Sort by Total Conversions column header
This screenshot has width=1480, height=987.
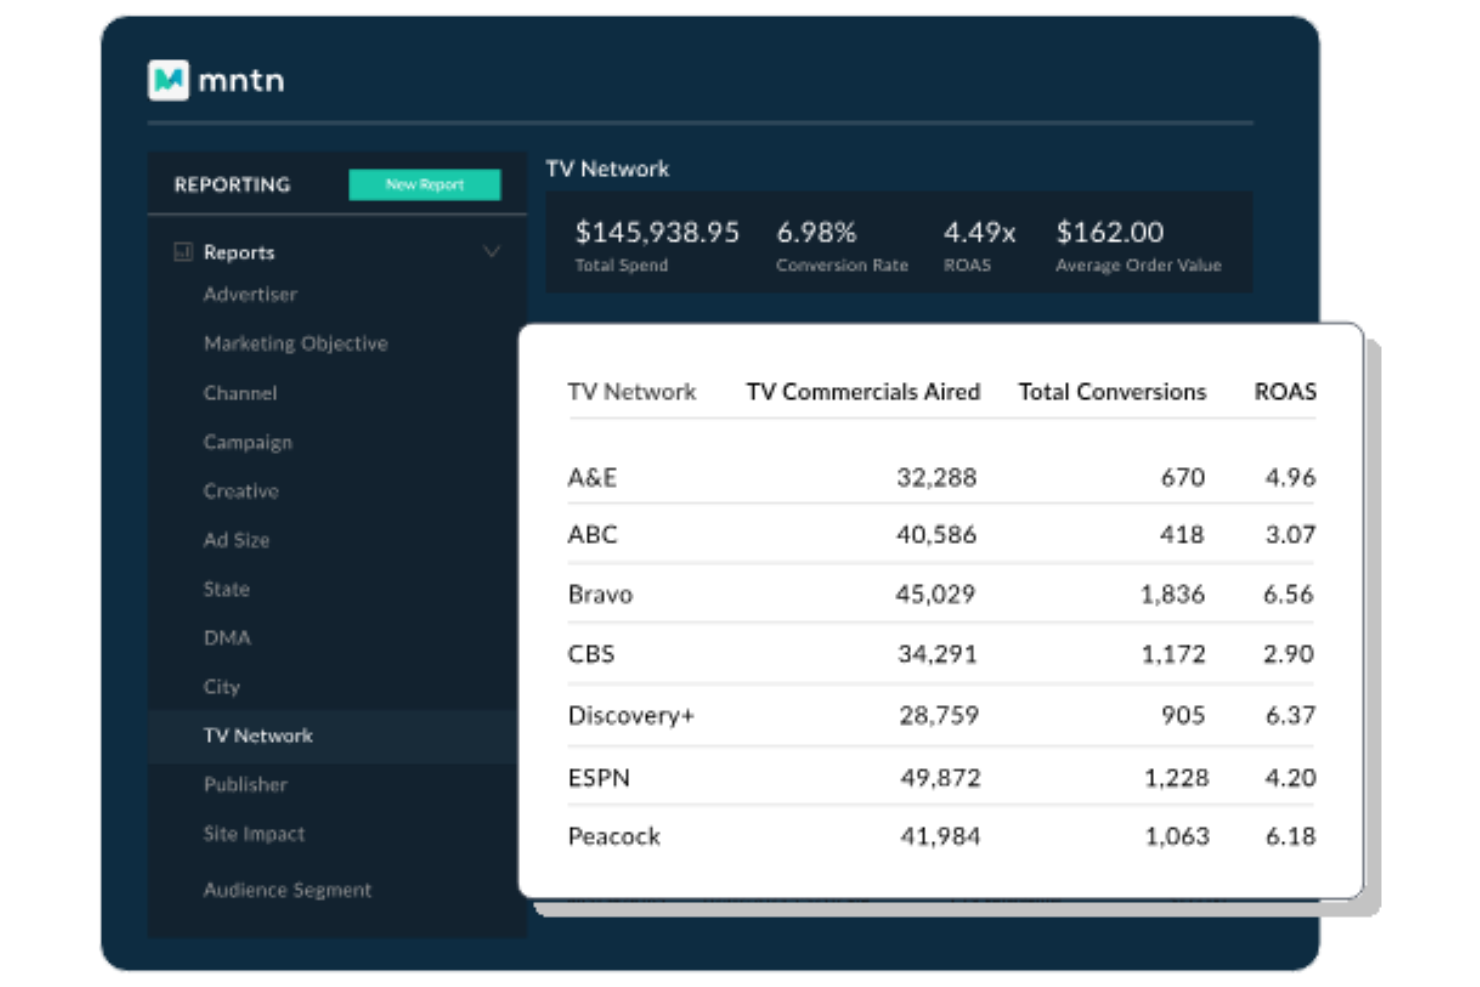(x=1112, y=392)
